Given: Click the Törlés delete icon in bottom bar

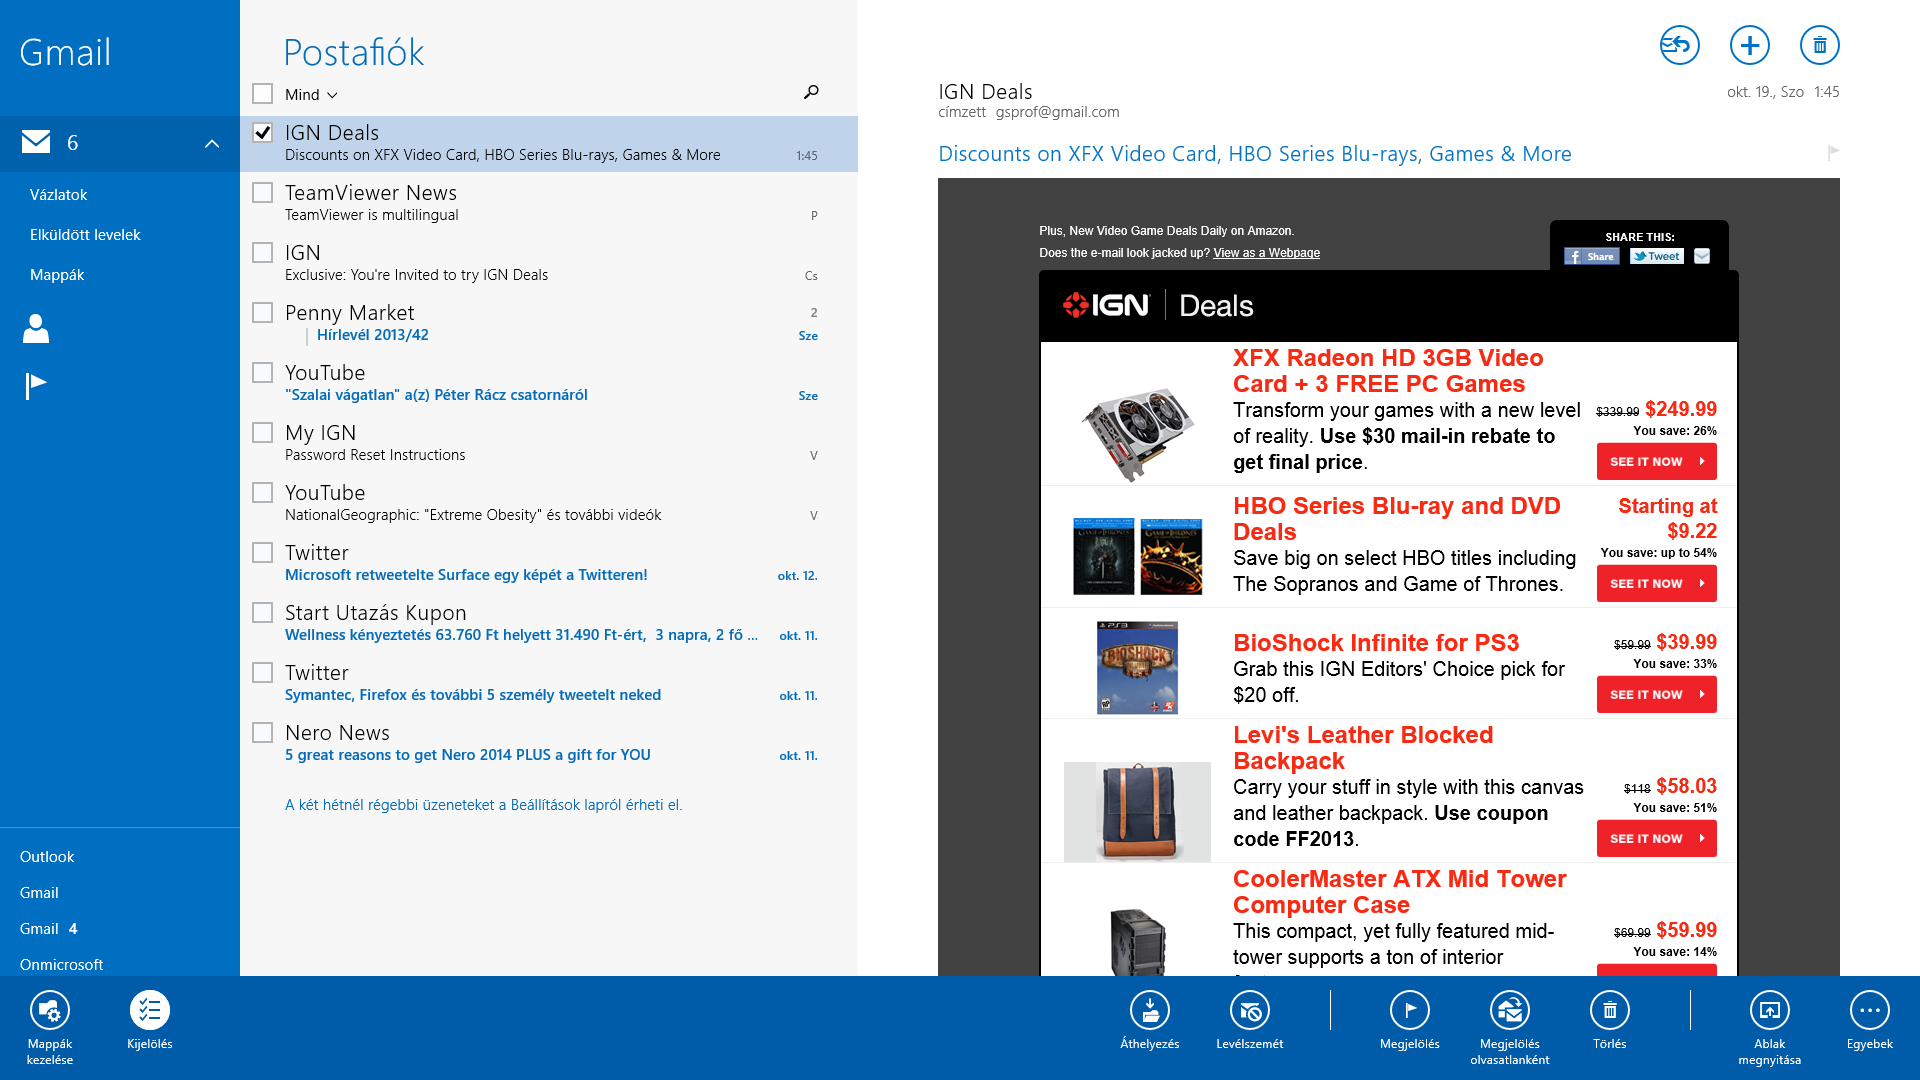Looking at the screenshot, I should tap(1610, 1011).
